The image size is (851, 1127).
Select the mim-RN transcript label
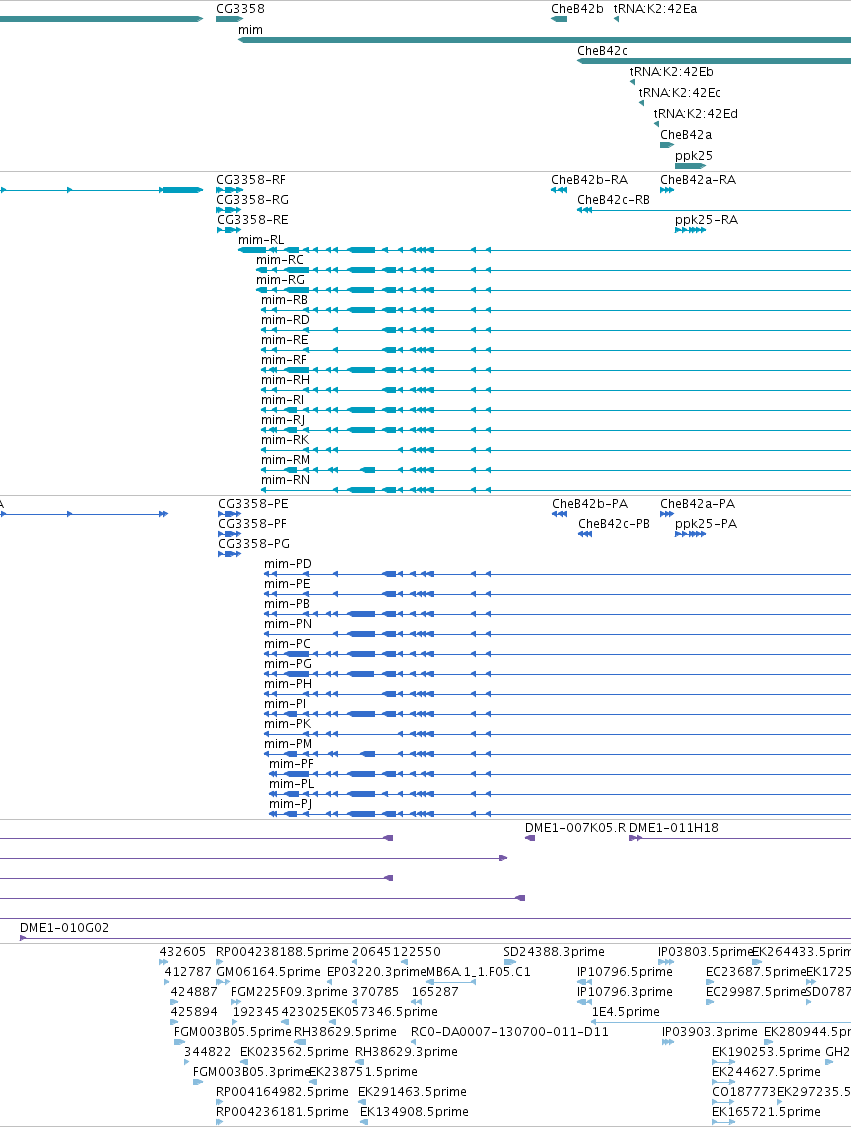(285, 480)
